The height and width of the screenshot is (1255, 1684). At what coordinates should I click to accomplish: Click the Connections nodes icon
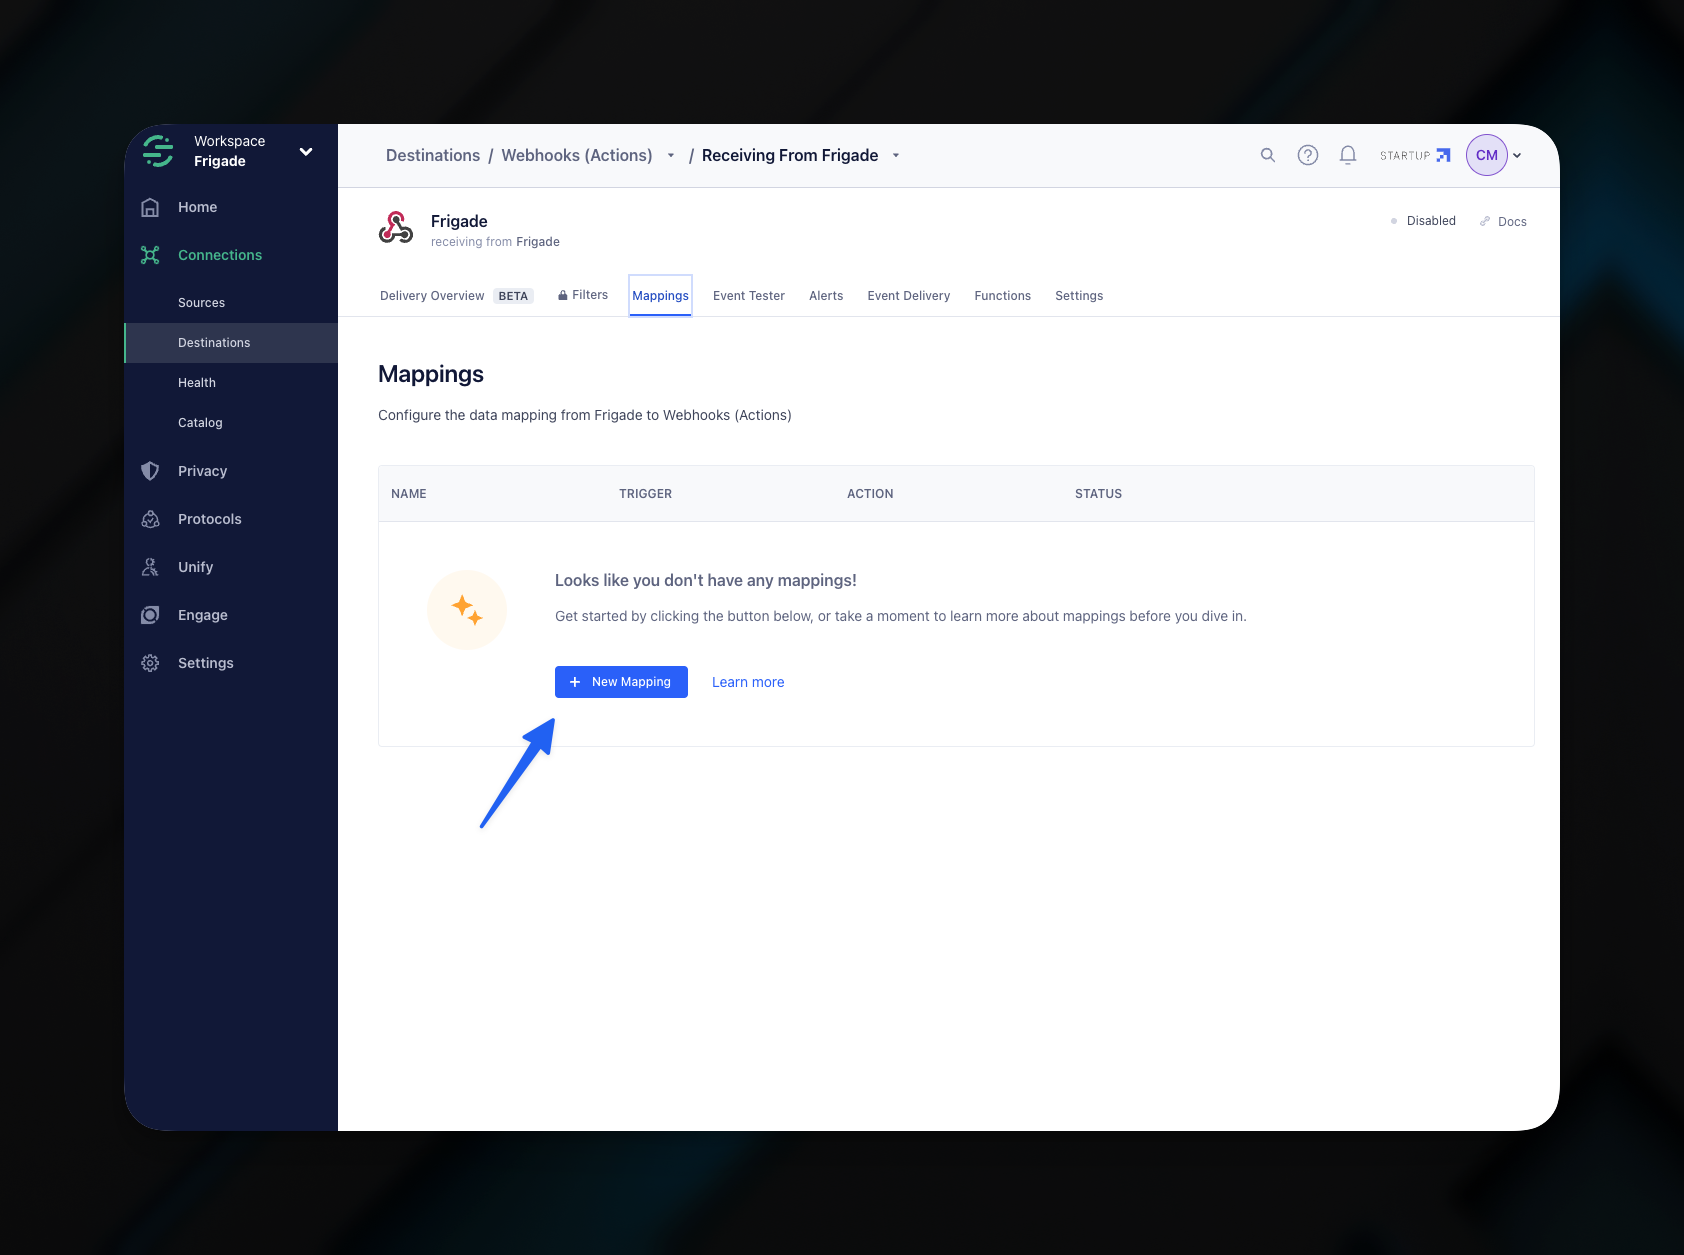(150, 255)
